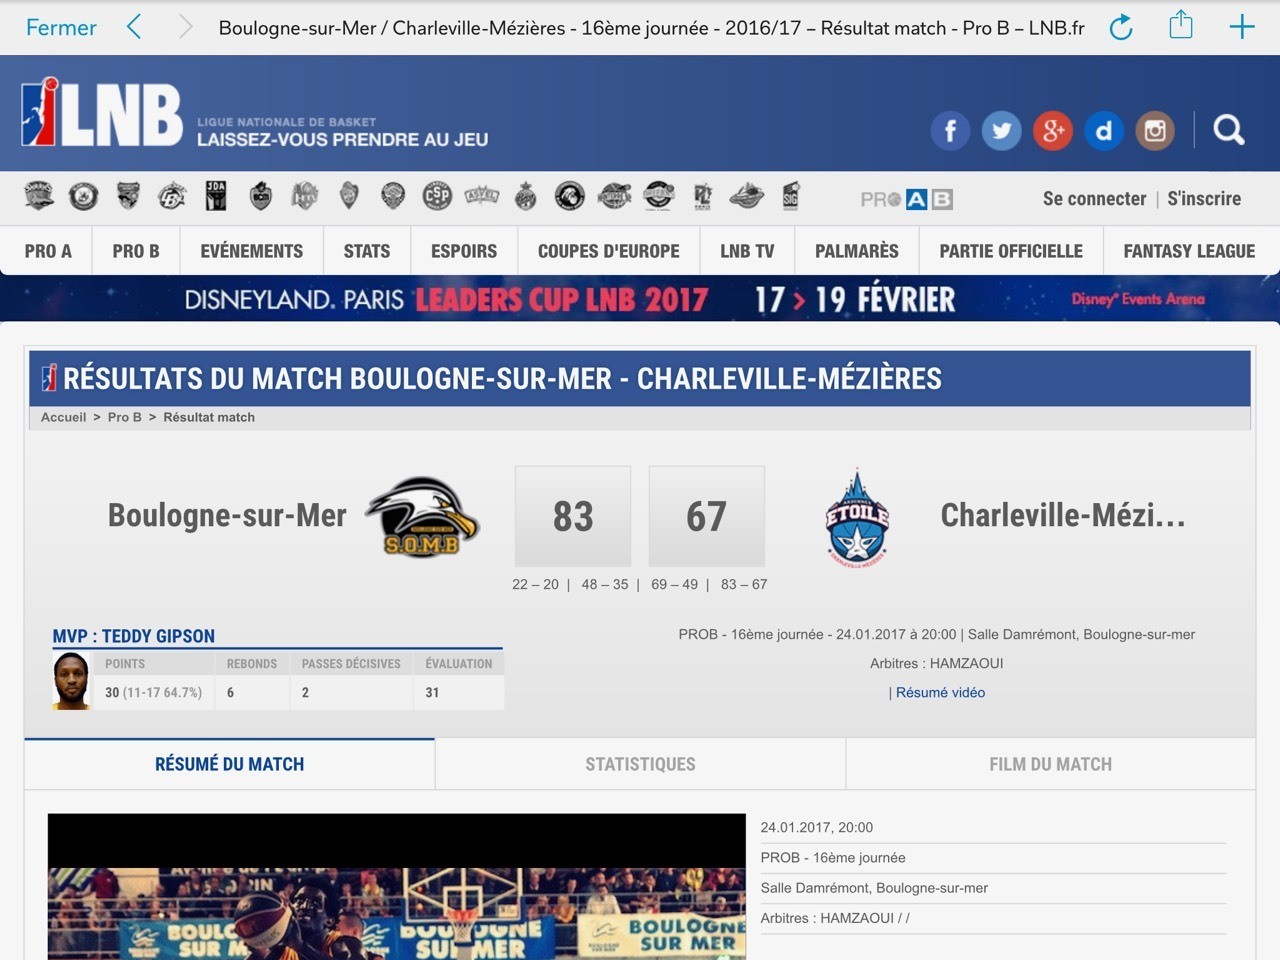Open the COUPES D'EUROPE menu
The height and width of the screenshot is (960, 1280).
point(609,251)
